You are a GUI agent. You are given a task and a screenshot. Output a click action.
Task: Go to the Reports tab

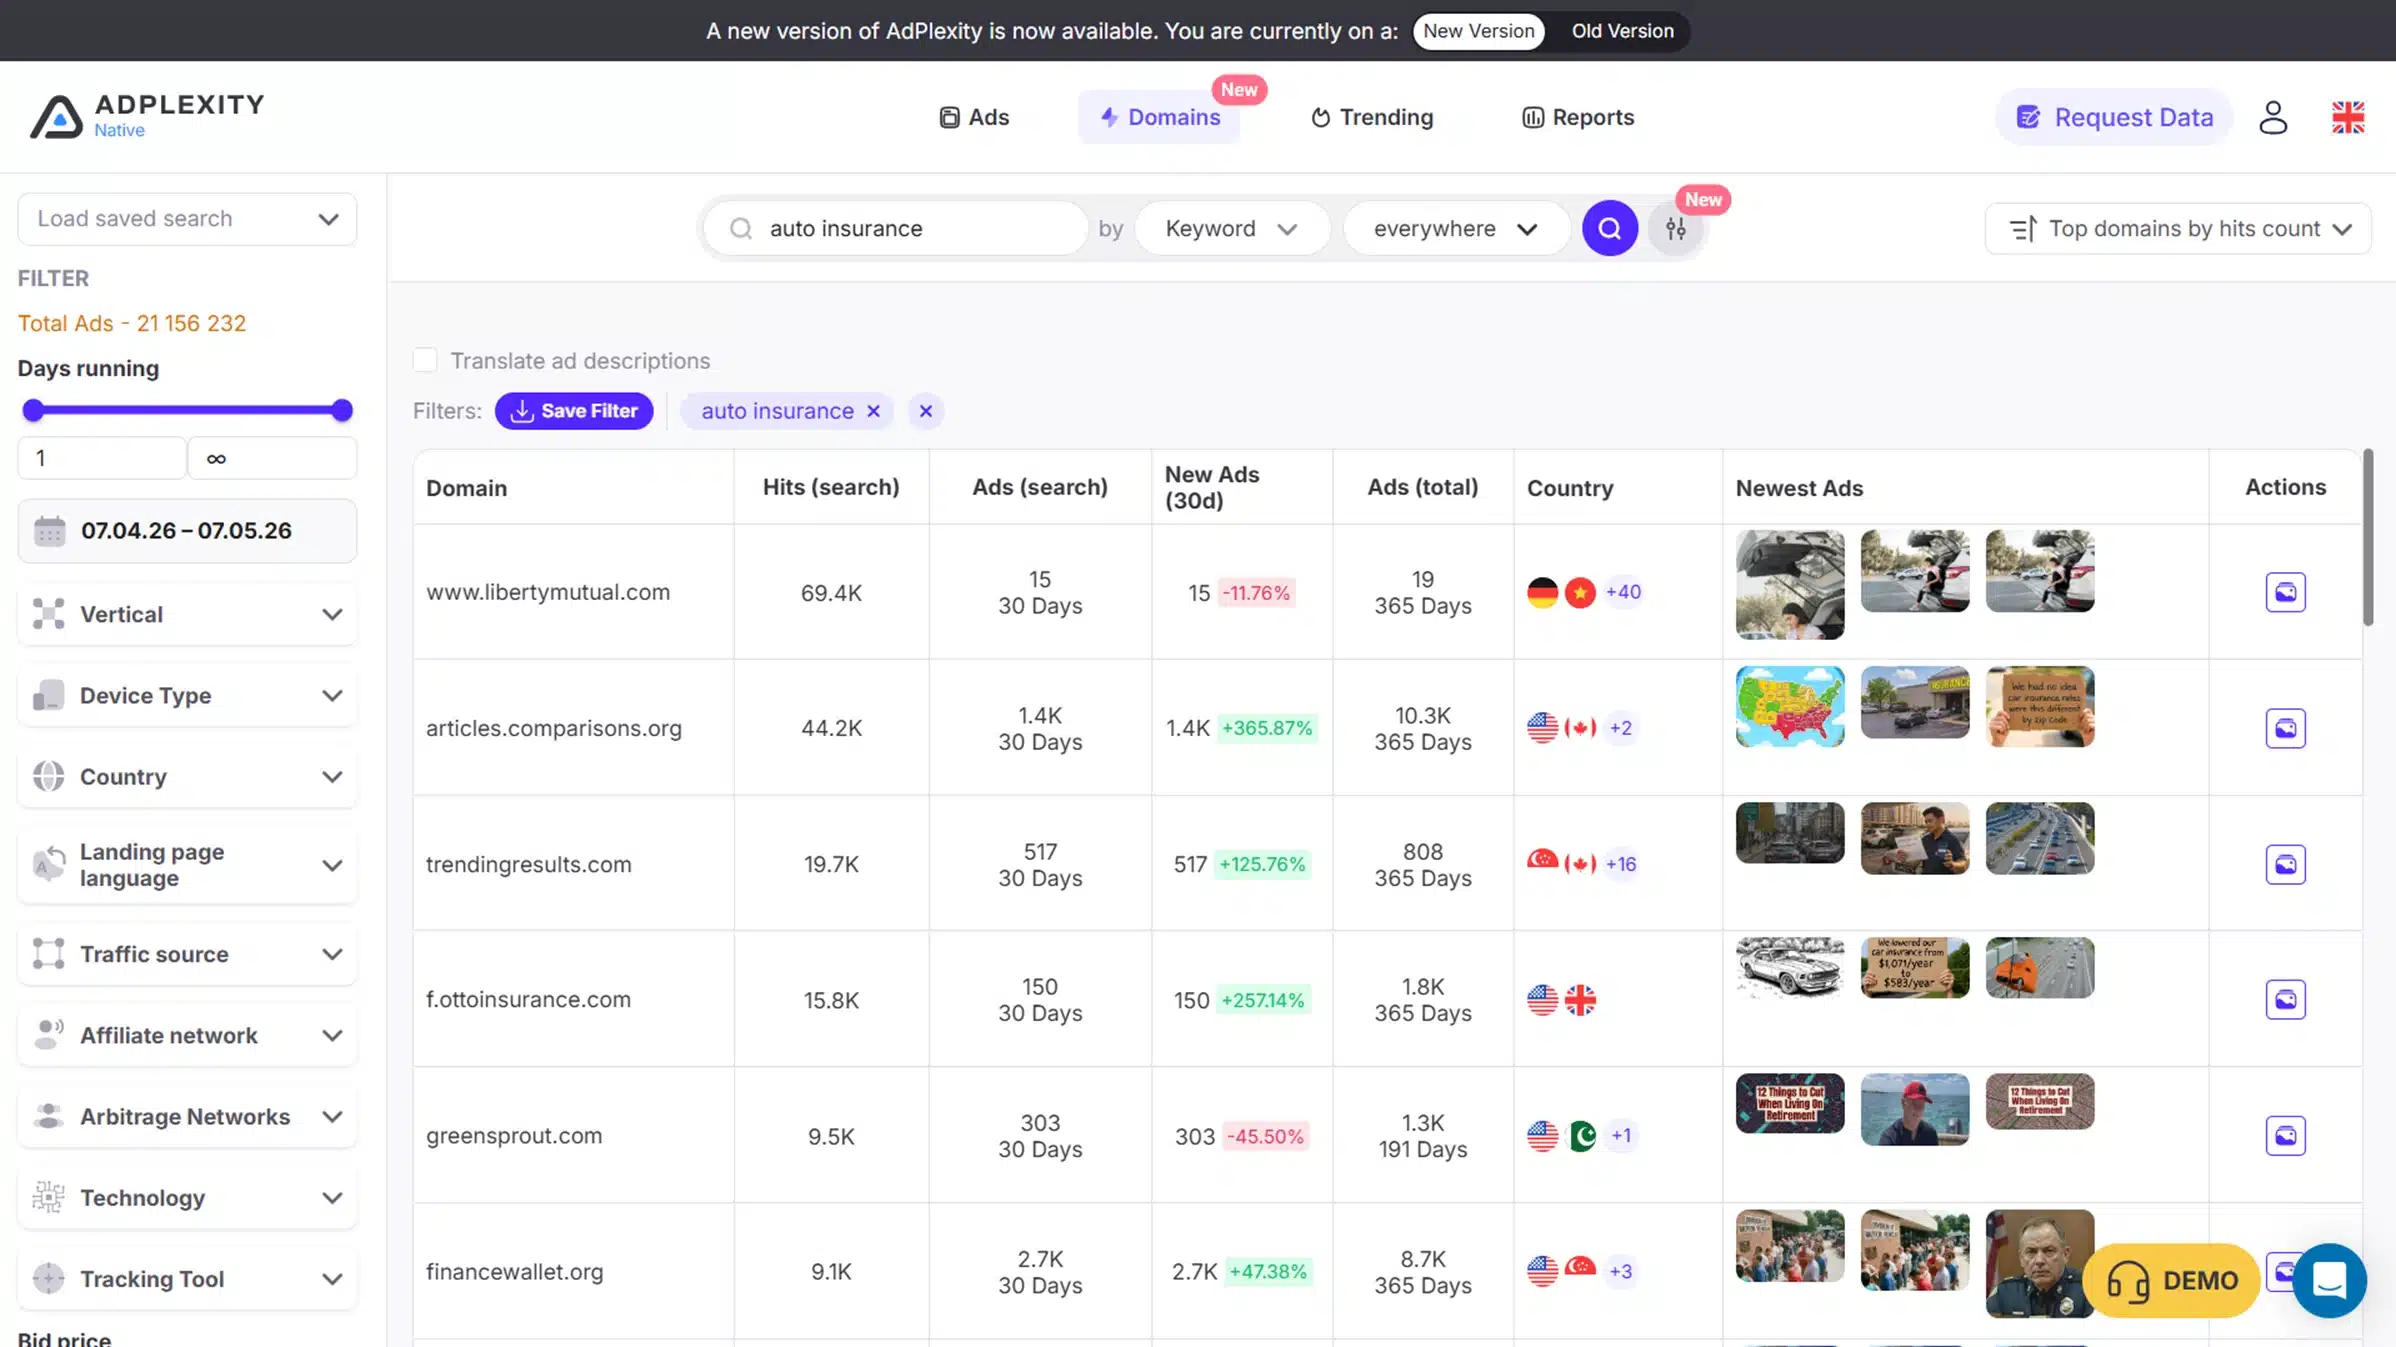pos(1578,117)
